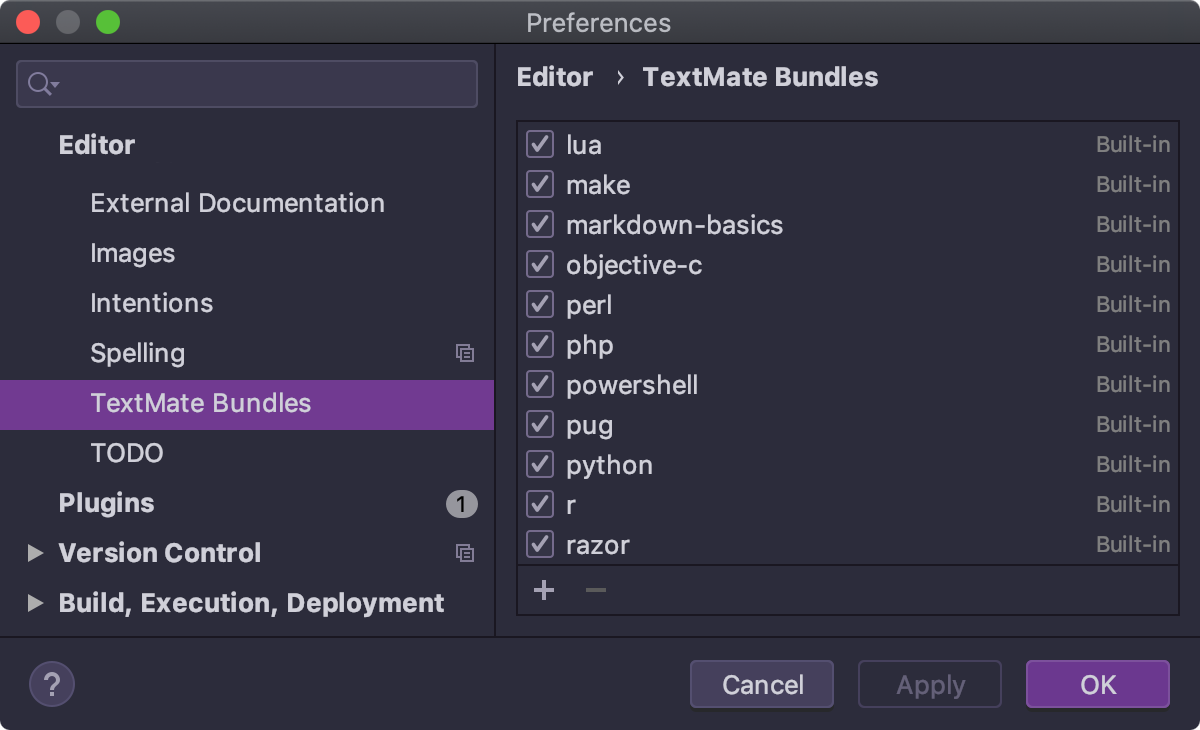Screen dimensions: 1200x730
Task: Uncheck the make bundle checkbox
Action: click(x=540, y=184)
